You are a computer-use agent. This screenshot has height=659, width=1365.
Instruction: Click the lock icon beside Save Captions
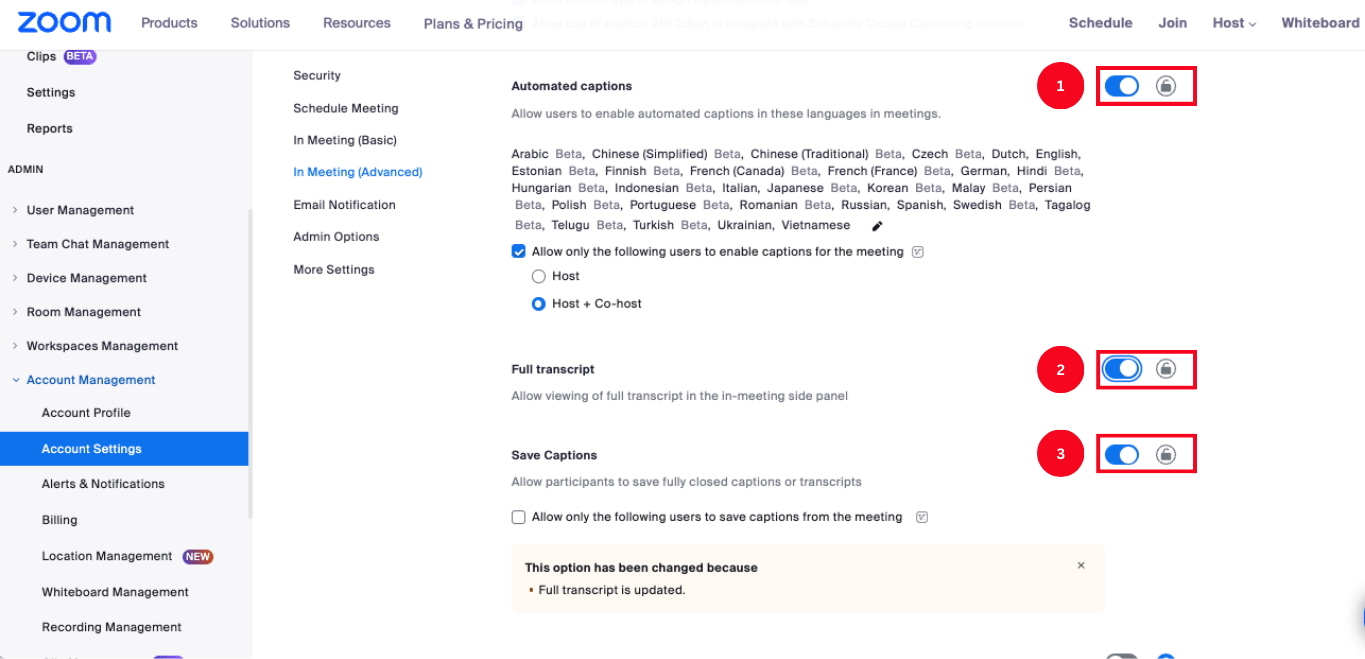(x=1165, y=455)
